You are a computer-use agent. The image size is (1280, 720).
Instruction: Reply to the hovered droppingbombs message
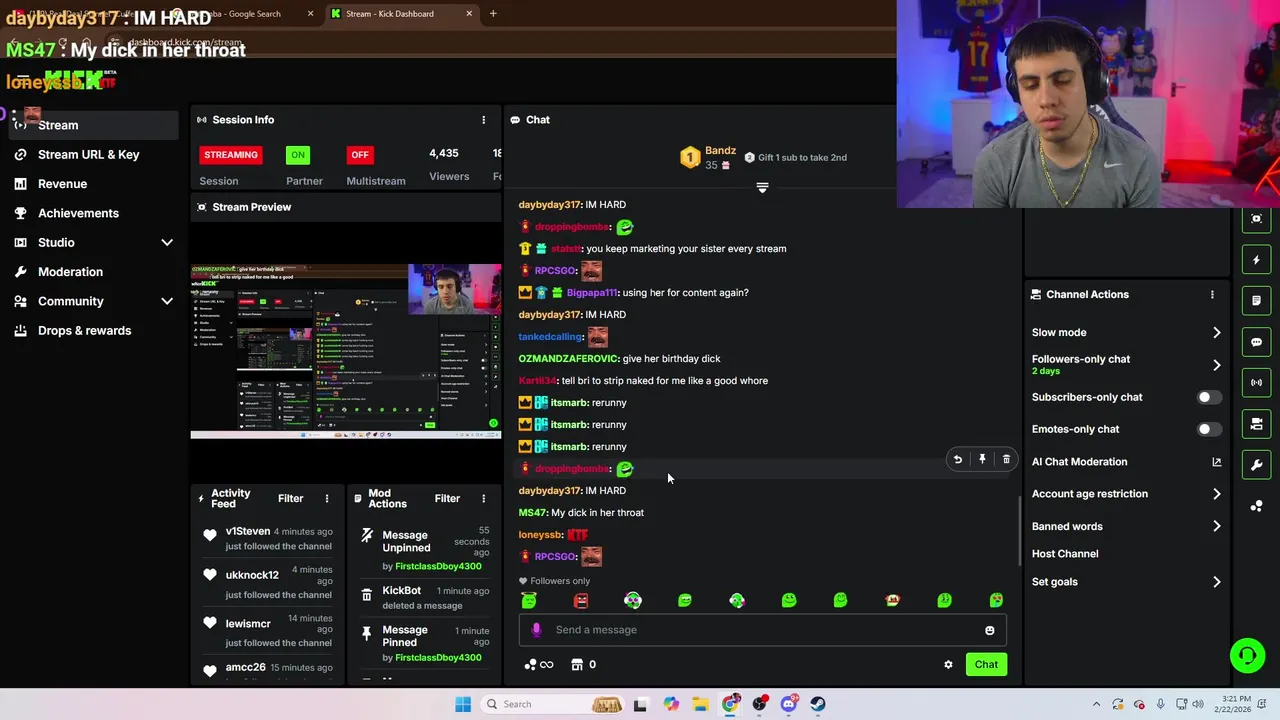[x=957, y=460]
